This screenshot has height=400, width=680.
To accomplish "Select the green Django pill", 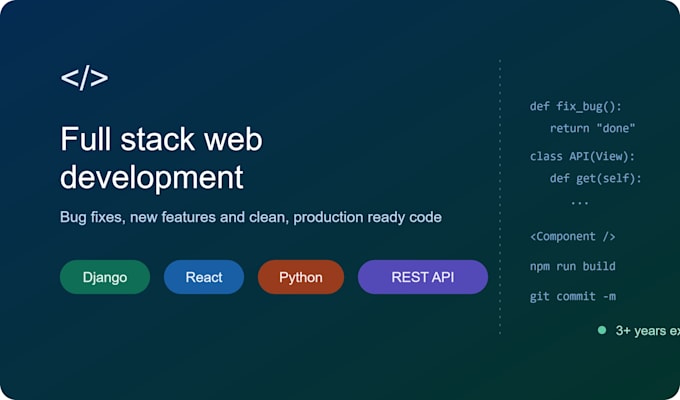I will tap(105, 277).
